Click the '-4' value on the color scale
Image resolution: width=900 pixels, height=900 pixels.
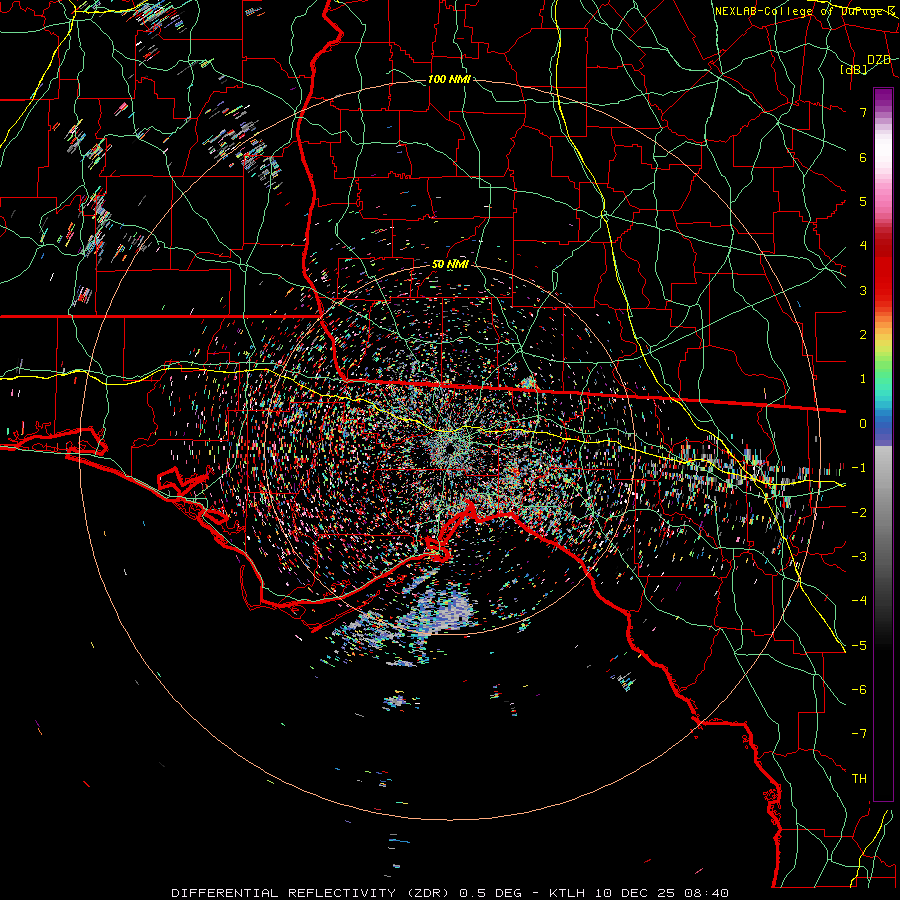(859, 601)
